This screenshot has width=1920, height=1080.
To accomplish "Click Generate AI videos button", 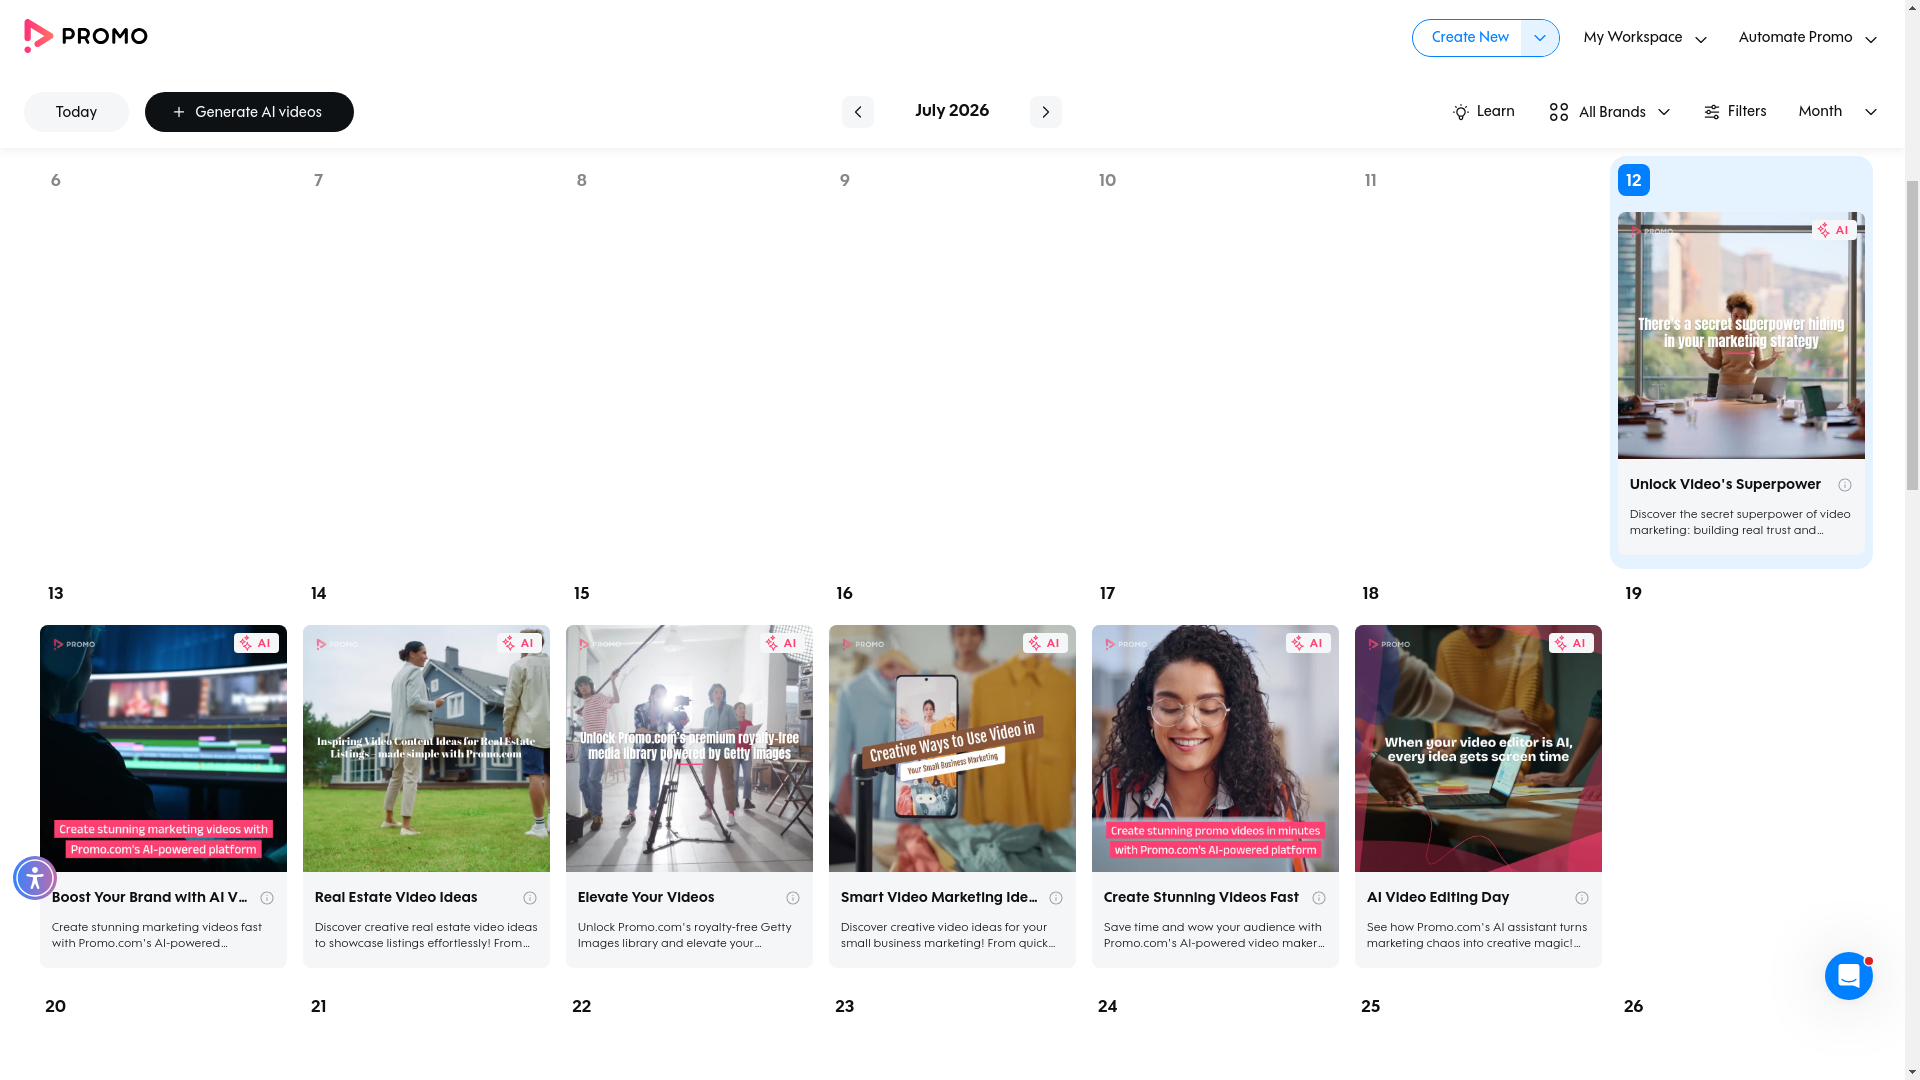I will tap(249, 112).
